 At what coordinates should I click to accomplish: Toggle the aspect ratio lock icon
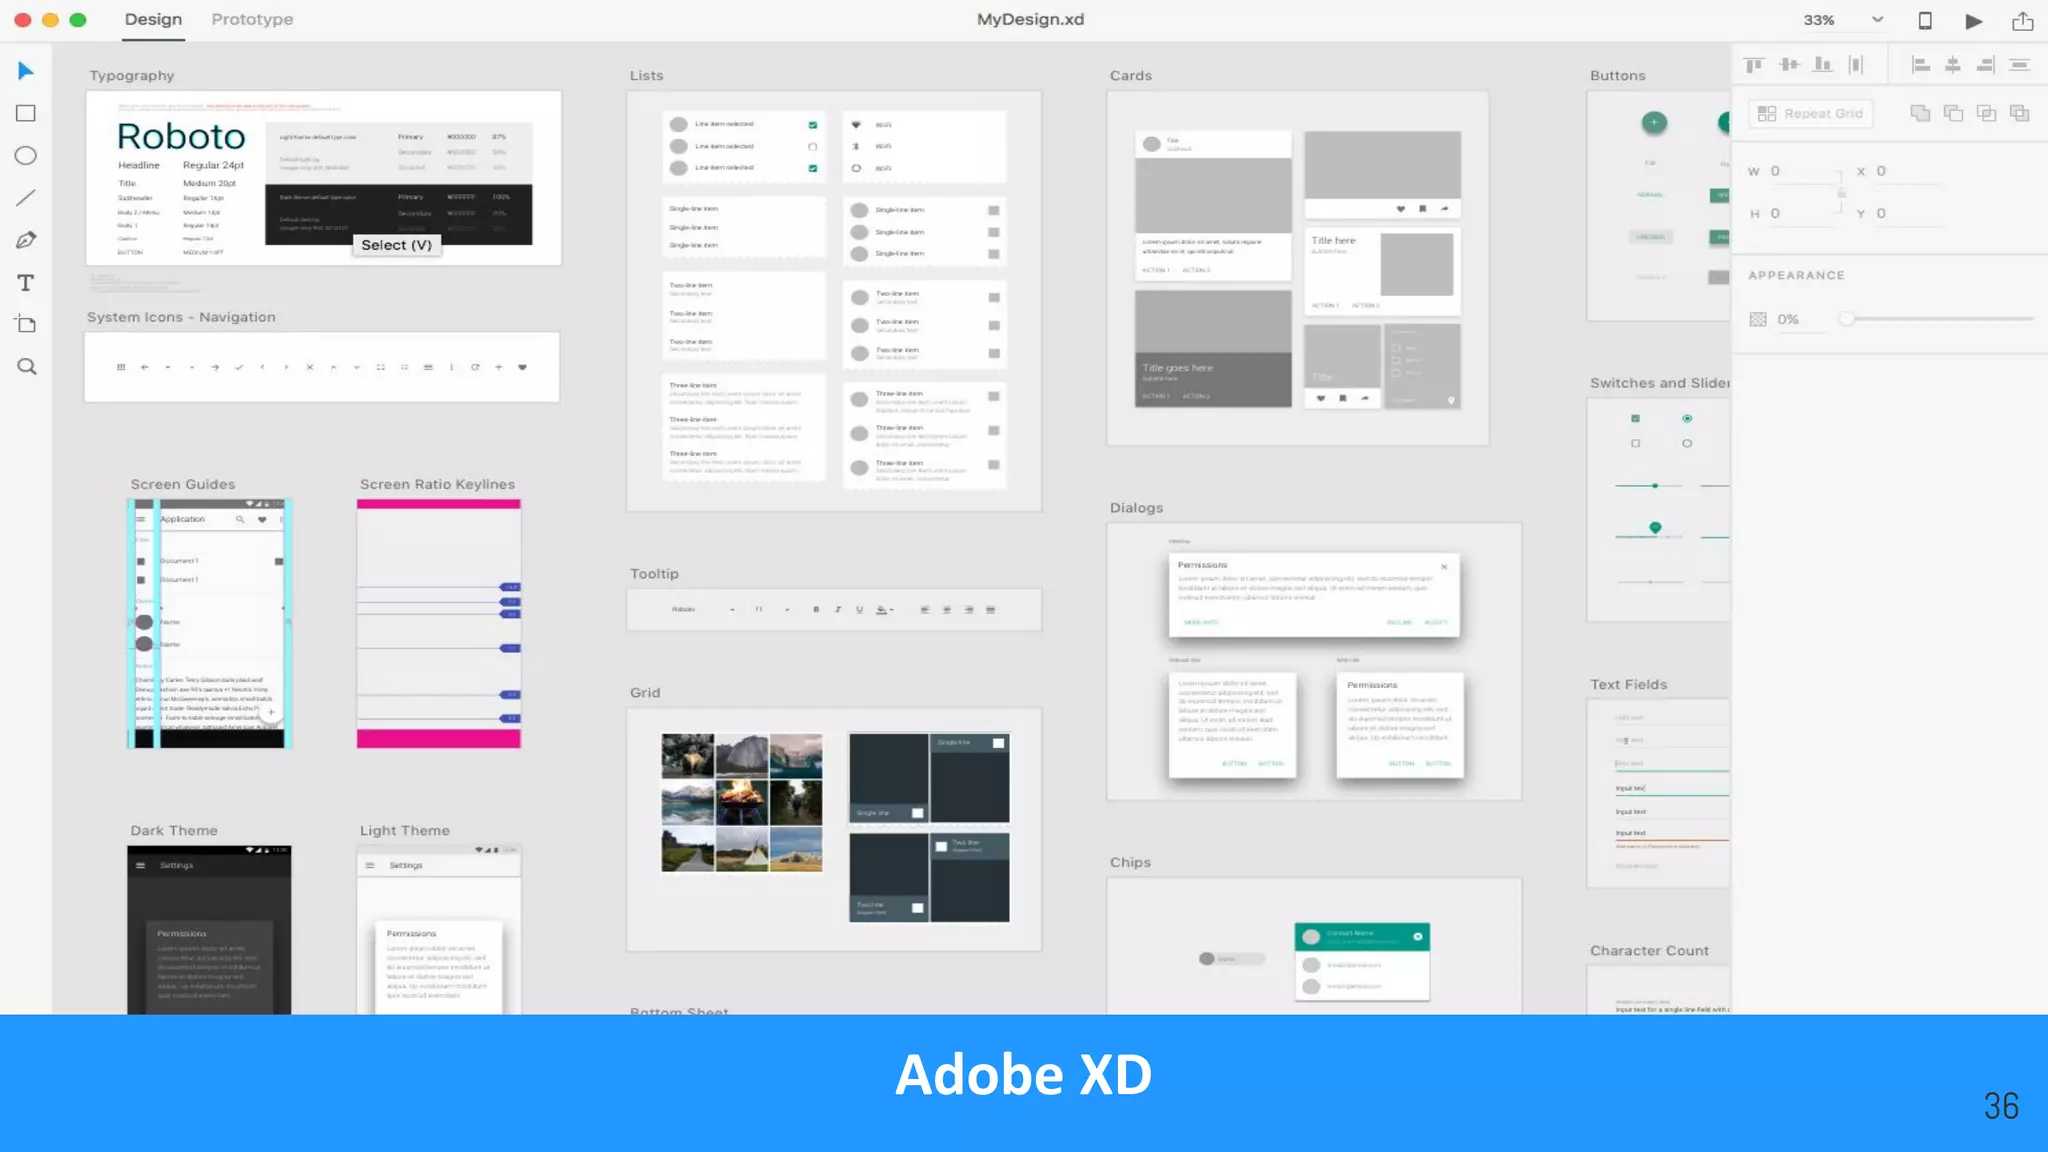(1841, 192)
